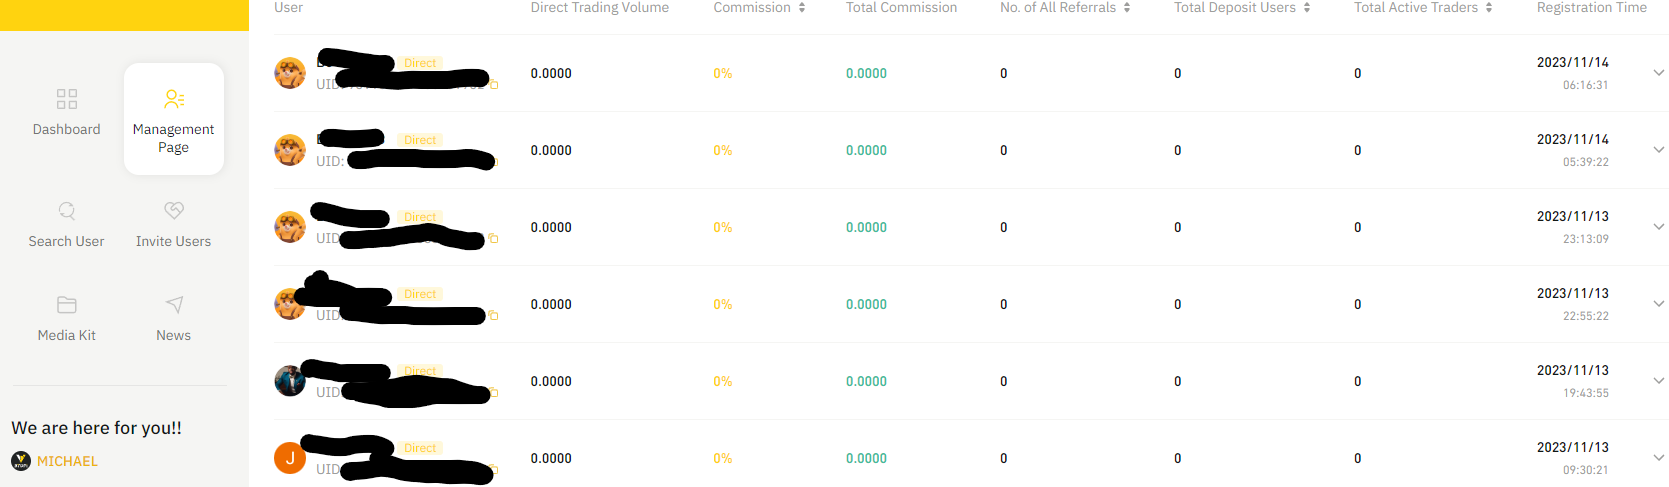Sort by Commission column arrows
Screen dimensions: 1669x487
(802, 8)
